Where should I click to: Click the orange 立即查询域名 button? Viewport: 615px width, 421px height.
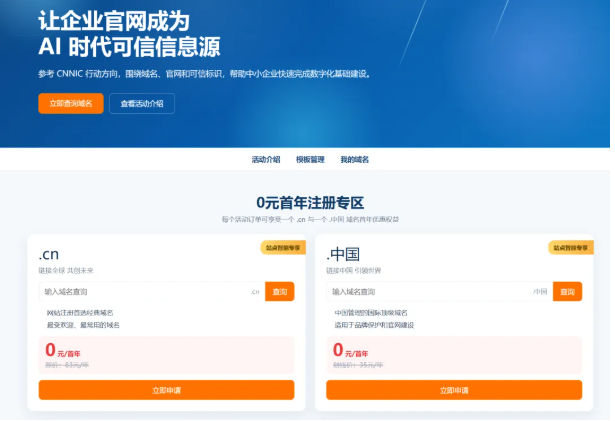tap(71, 104)
